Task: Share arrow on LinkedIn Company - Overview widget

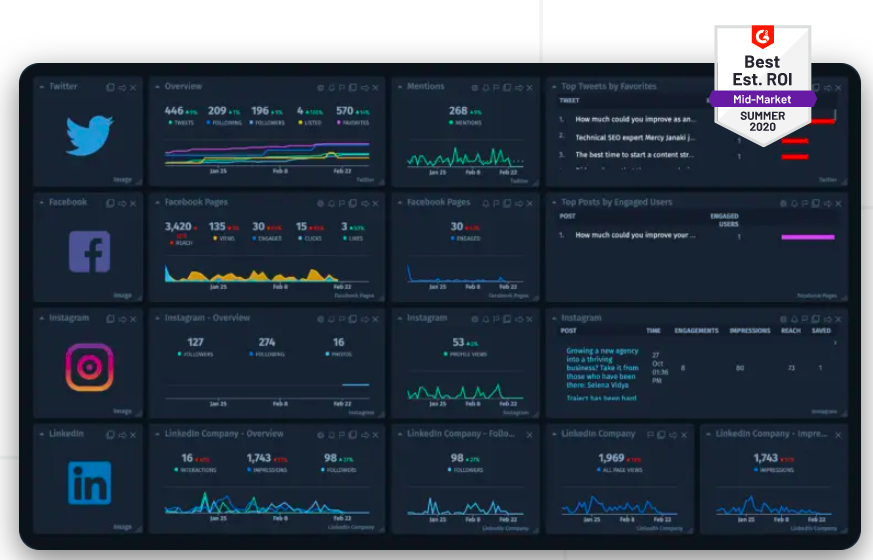Action: click(x=365, y=435)
